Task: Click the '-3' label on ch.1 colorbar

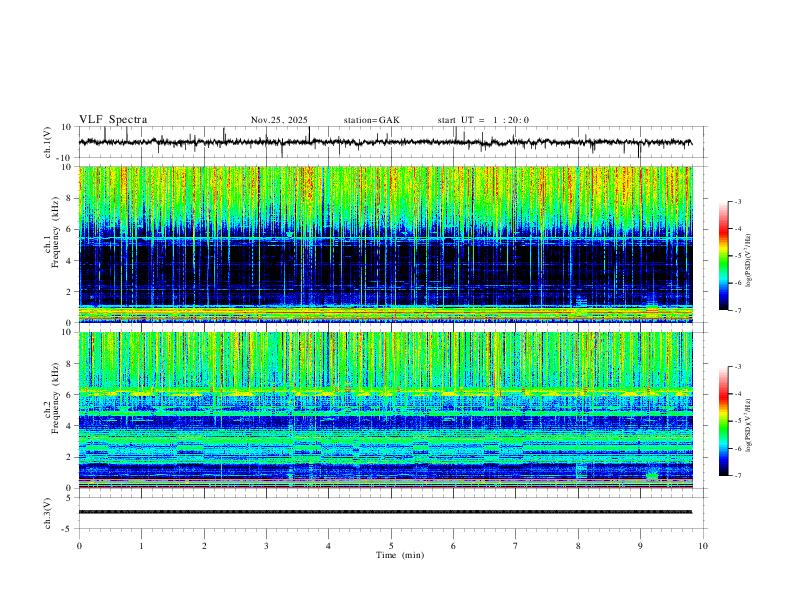Action: (x=738, y=201)
